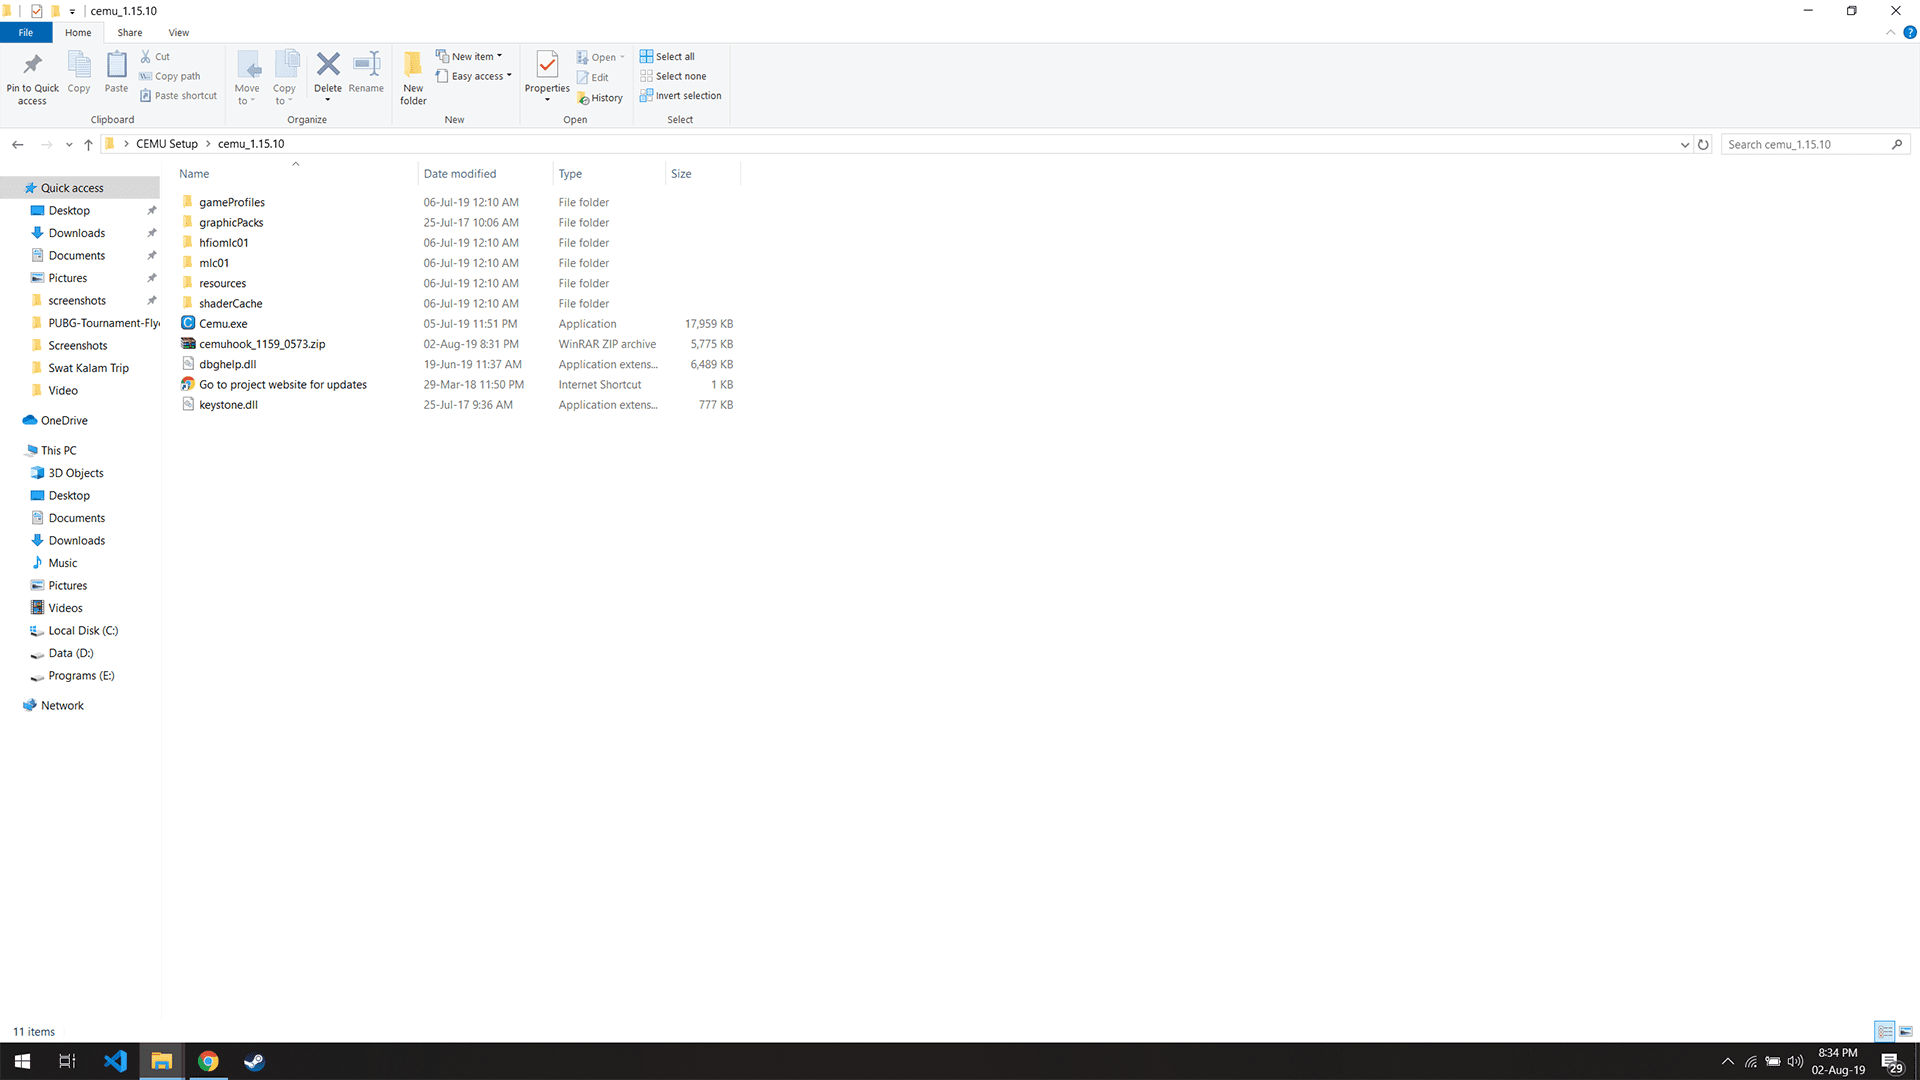Expand the New item dropdown
1920x1080 pixels.
470,57
